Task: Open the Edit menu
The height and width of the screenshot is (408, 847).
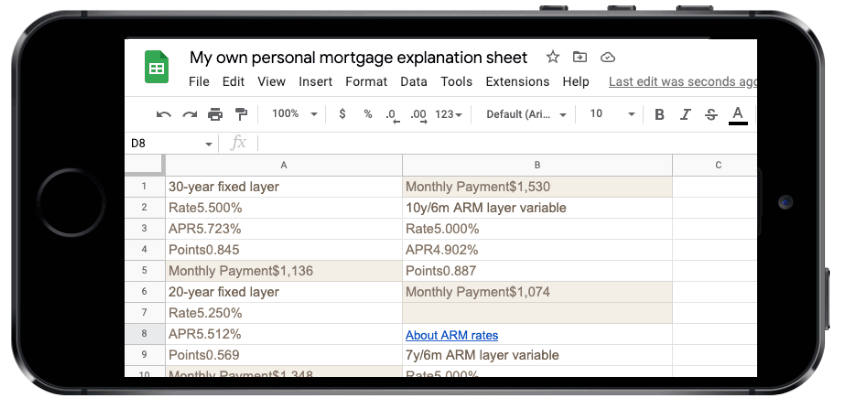Action: click(233, 82)
